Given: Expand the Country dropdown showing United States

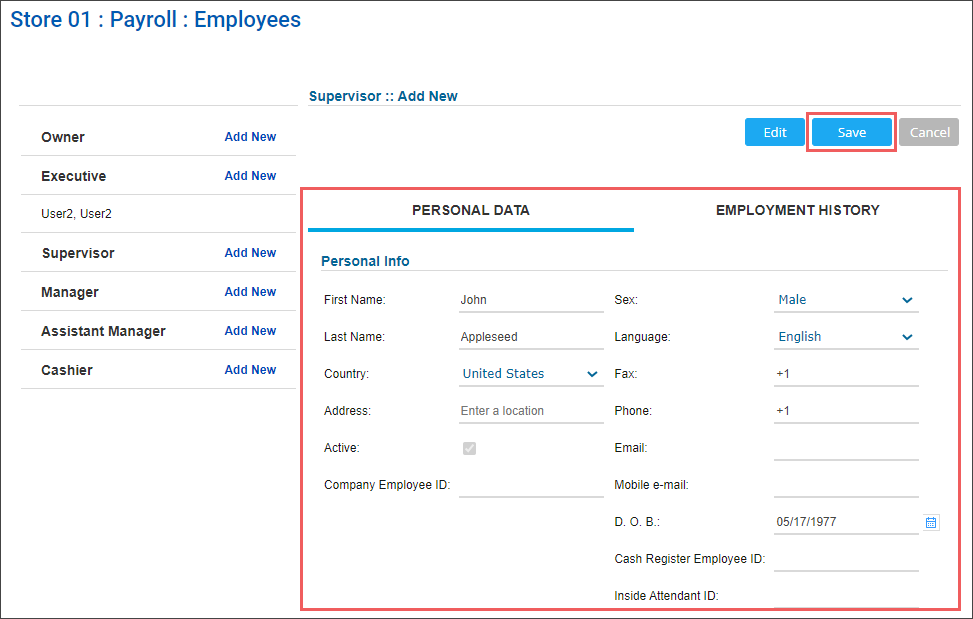Looking at the screenshot, I should click(x=531, y=374).
